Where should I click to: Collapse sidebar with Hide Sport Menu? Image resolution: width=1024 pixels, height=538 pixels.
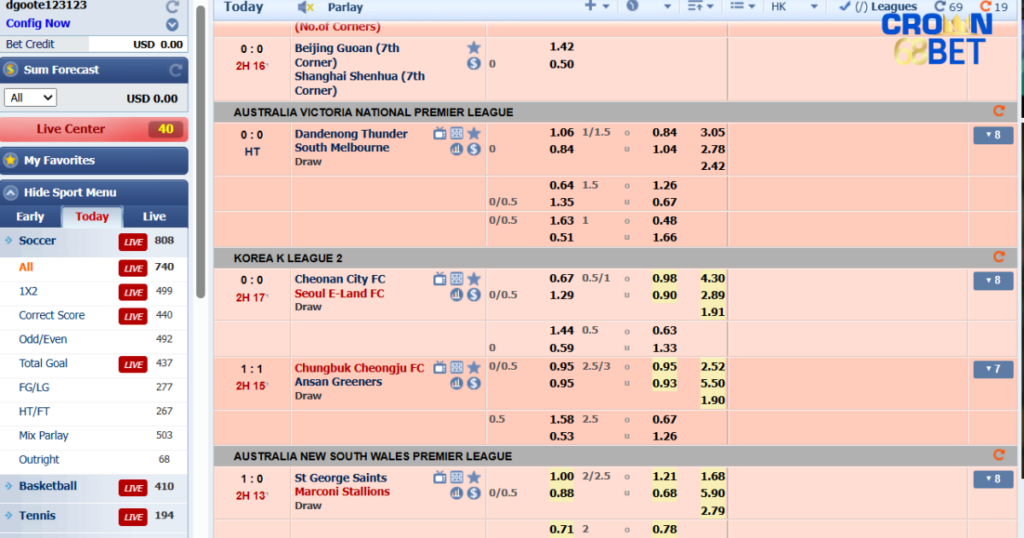coord(70,192)
